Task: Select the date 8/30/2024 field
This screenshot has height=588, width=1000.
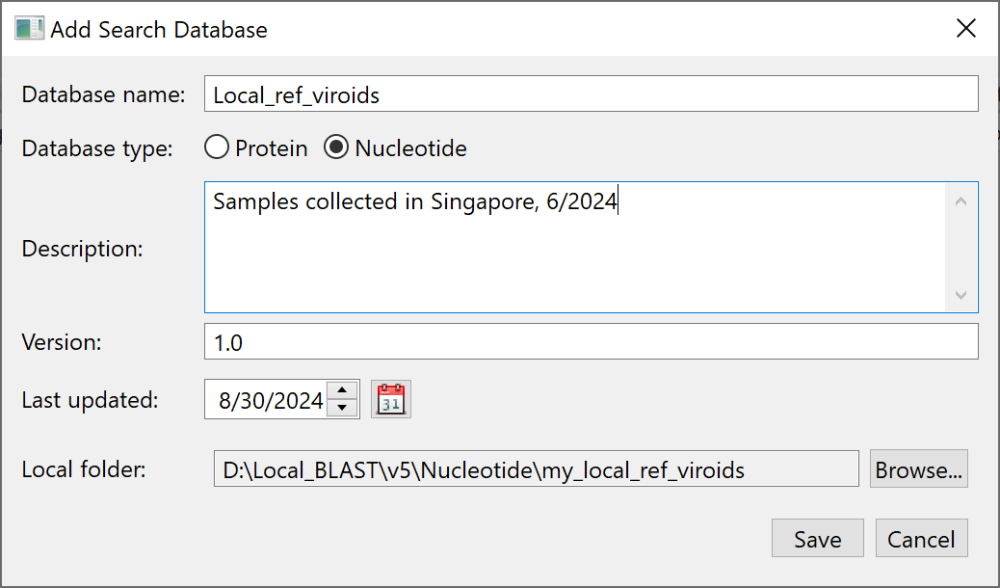Action: point(268,399)
